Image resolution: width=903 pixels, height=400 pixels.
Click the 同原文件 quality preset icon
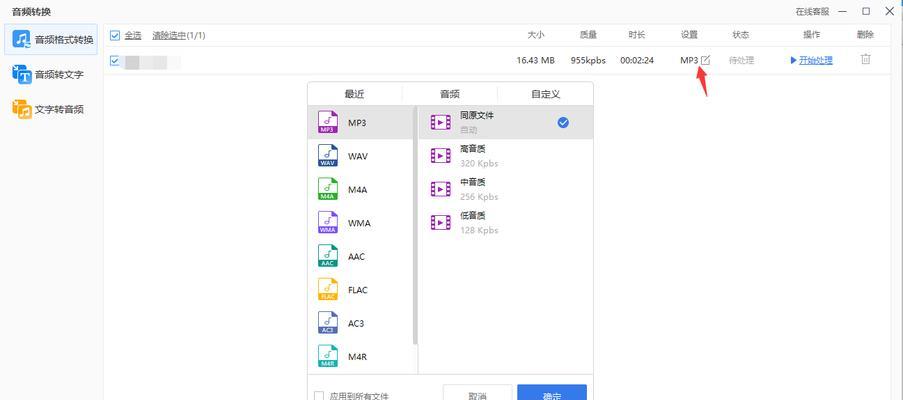coord(441,122)
